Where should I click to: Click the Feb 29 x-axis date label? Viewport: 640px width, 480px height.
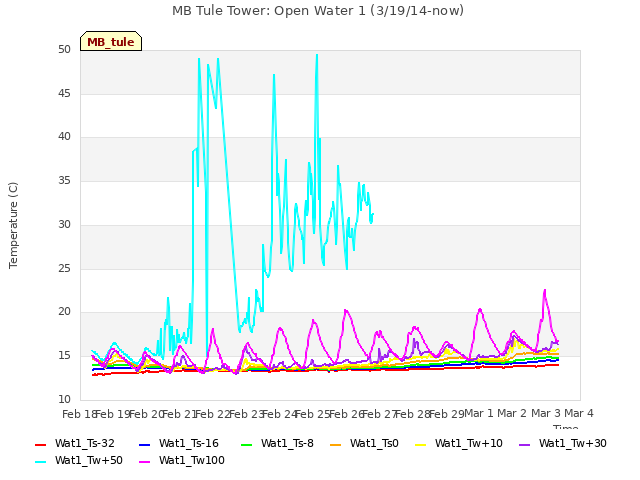coord(447,414)
